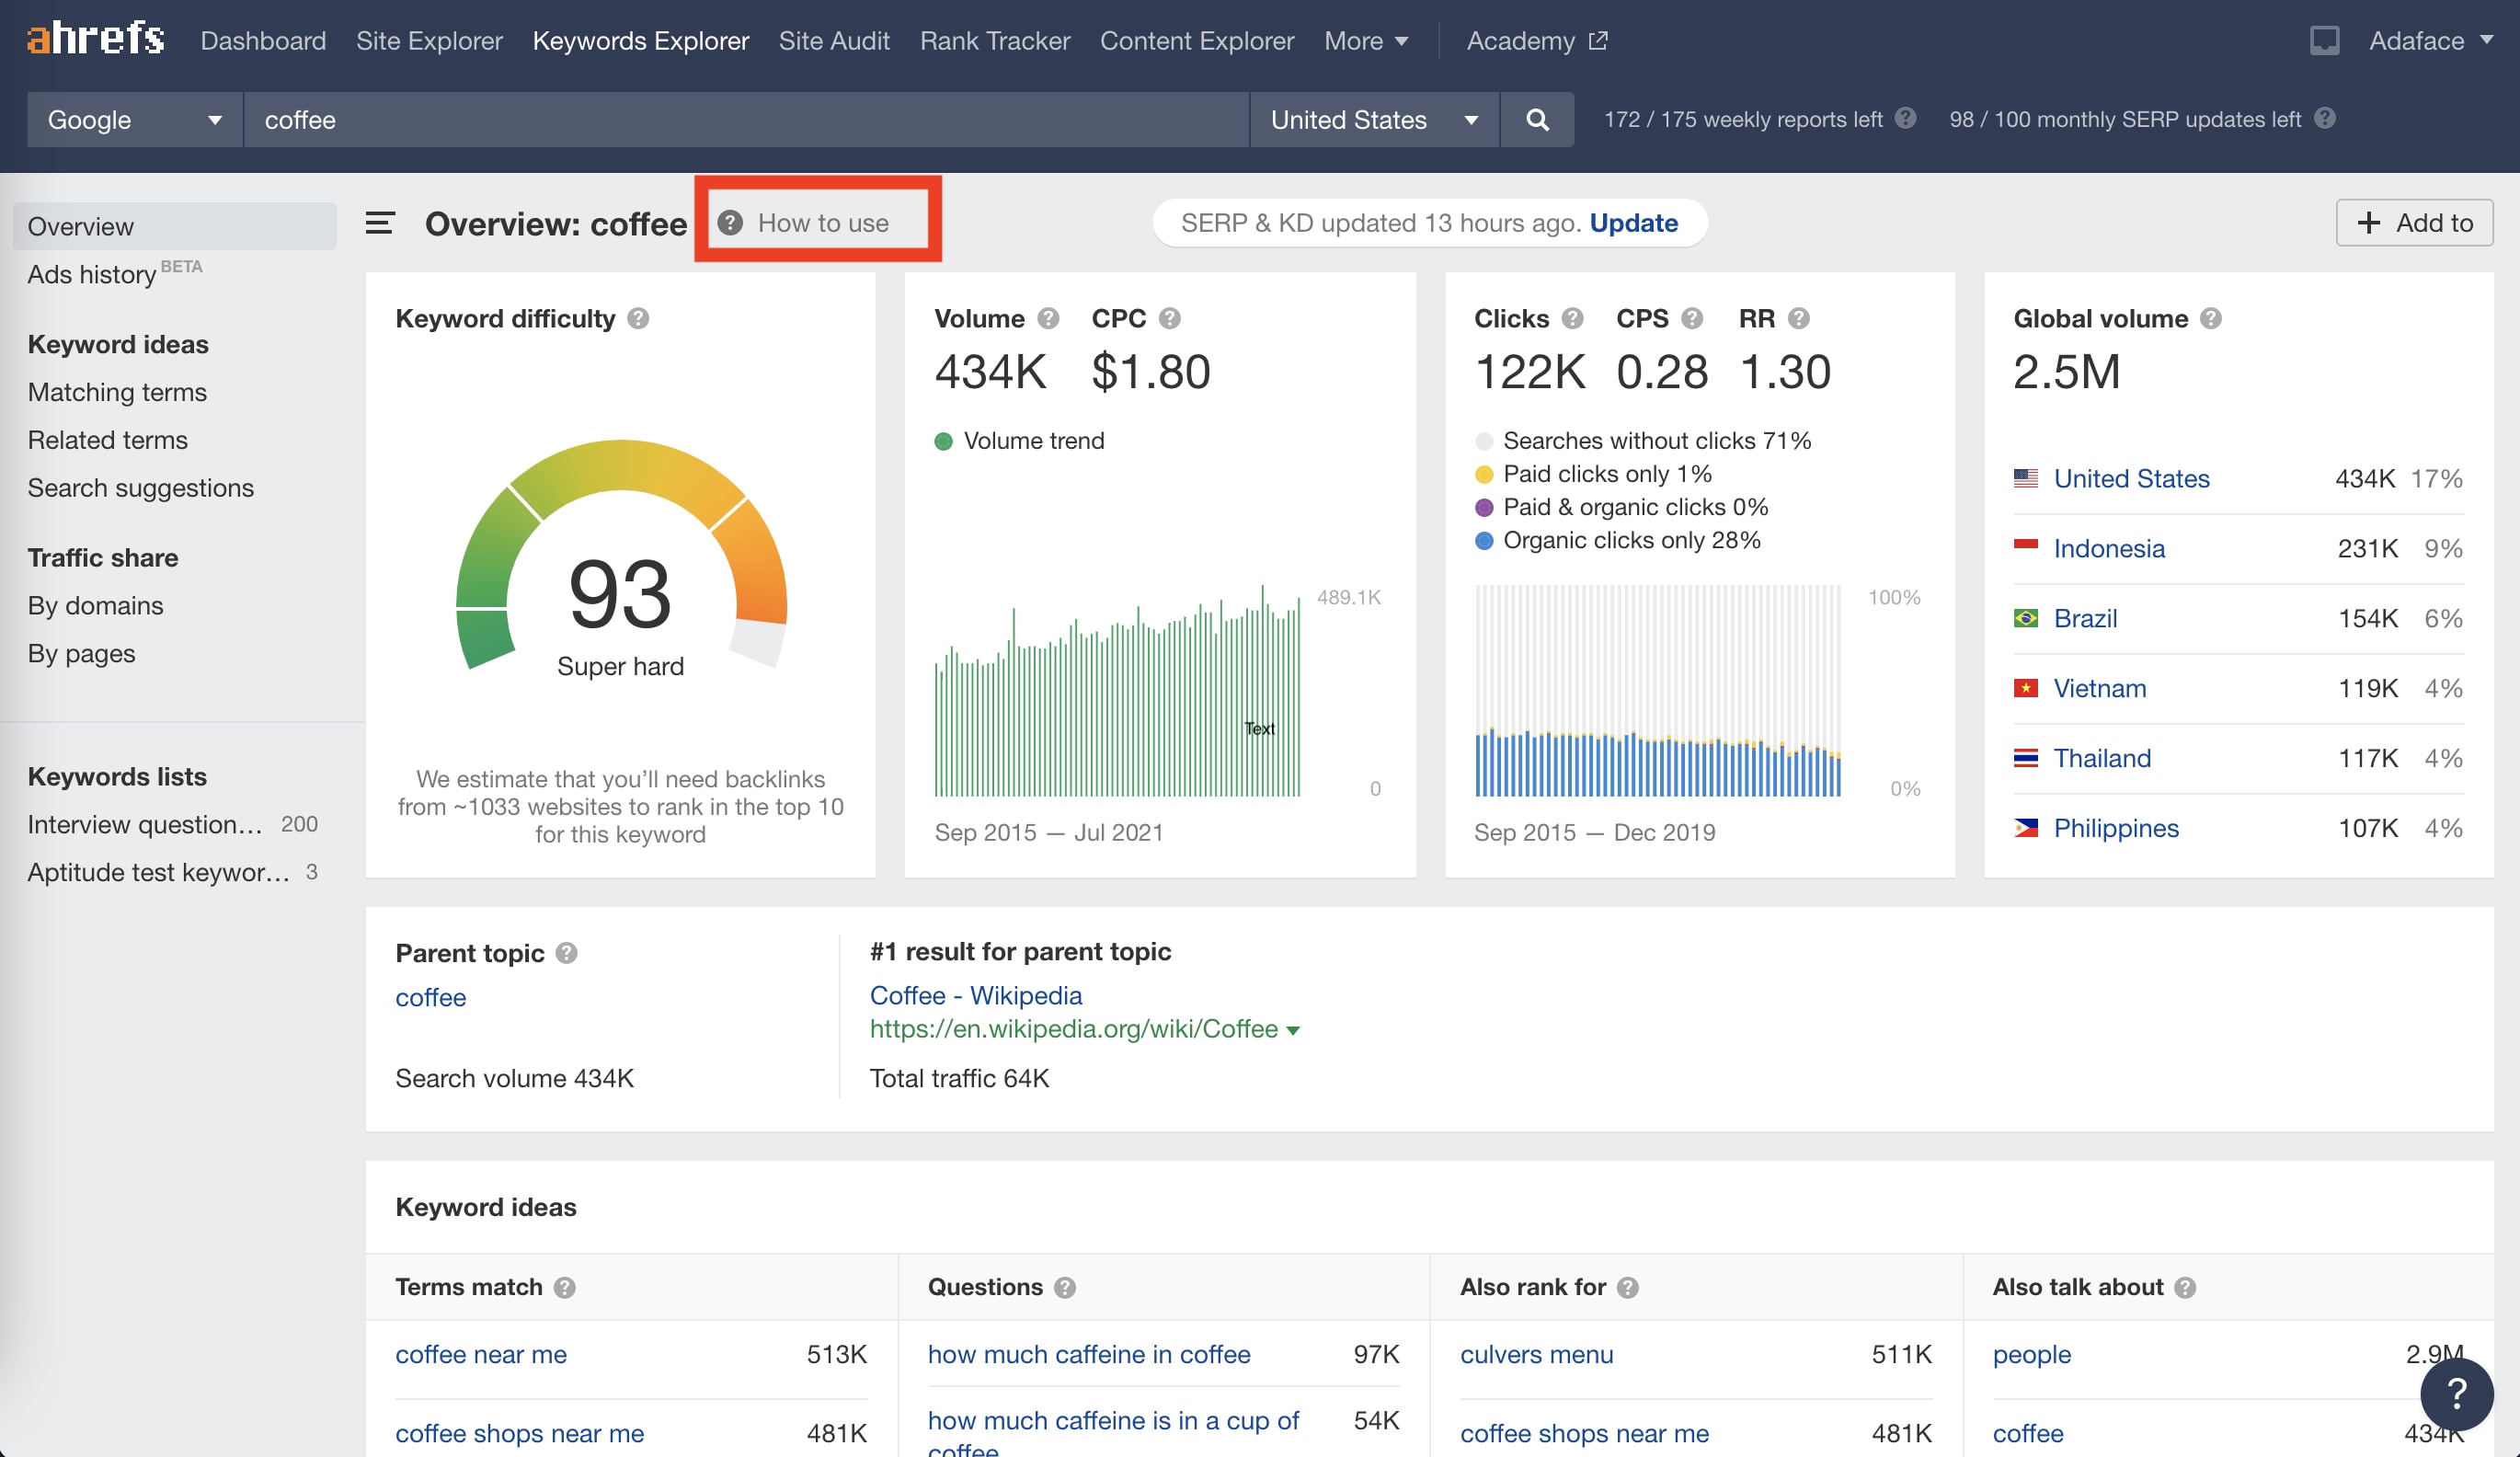Click the search magnifier icon
Viewport: 2520px width, 1457px height.
tap(1539, 120)
